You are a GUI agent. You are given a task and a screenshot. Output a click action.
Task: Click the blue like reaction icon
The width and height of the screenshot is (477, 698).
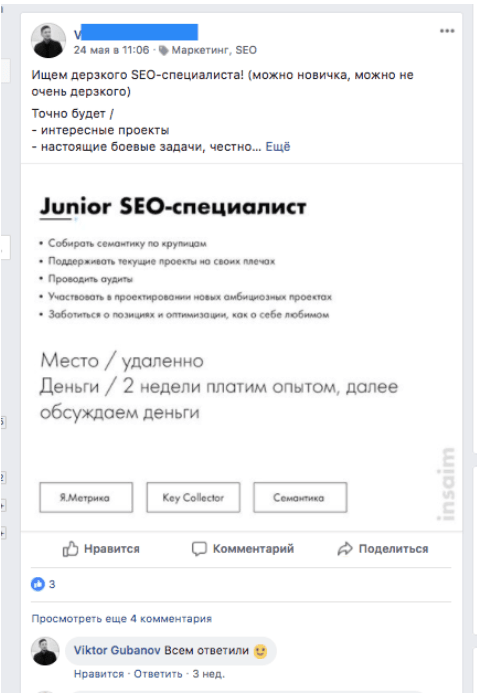point(38,584)
